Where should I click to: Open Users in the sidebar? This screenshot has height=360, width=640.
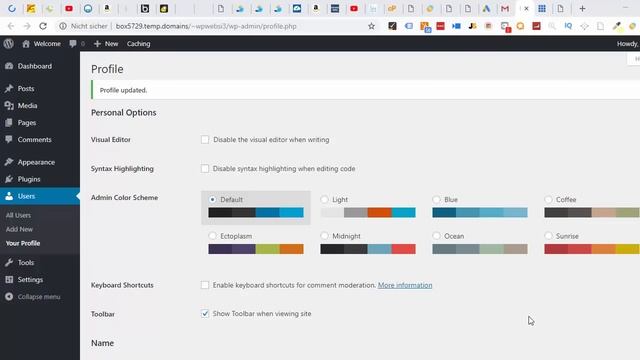pos(40,196)
